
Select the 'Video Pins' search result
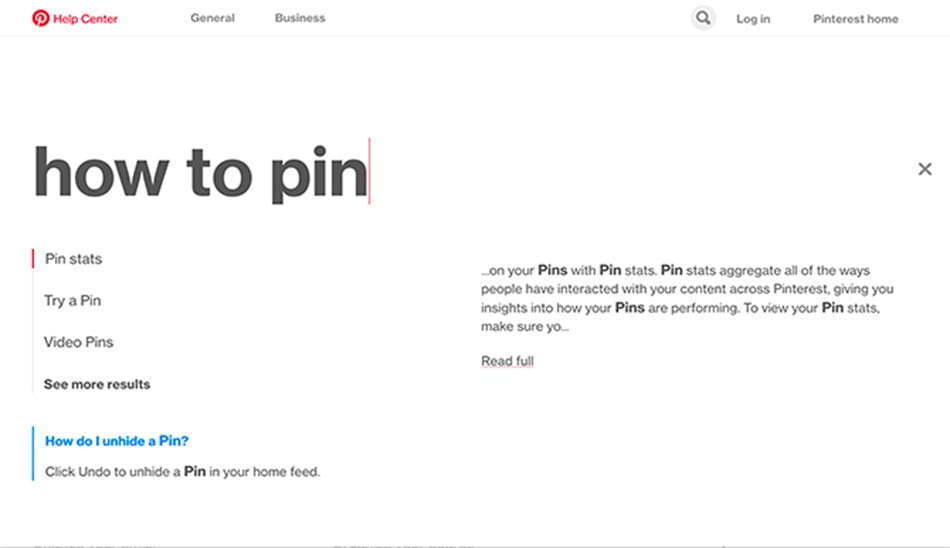pyautogui.click(x=79, y=342)
